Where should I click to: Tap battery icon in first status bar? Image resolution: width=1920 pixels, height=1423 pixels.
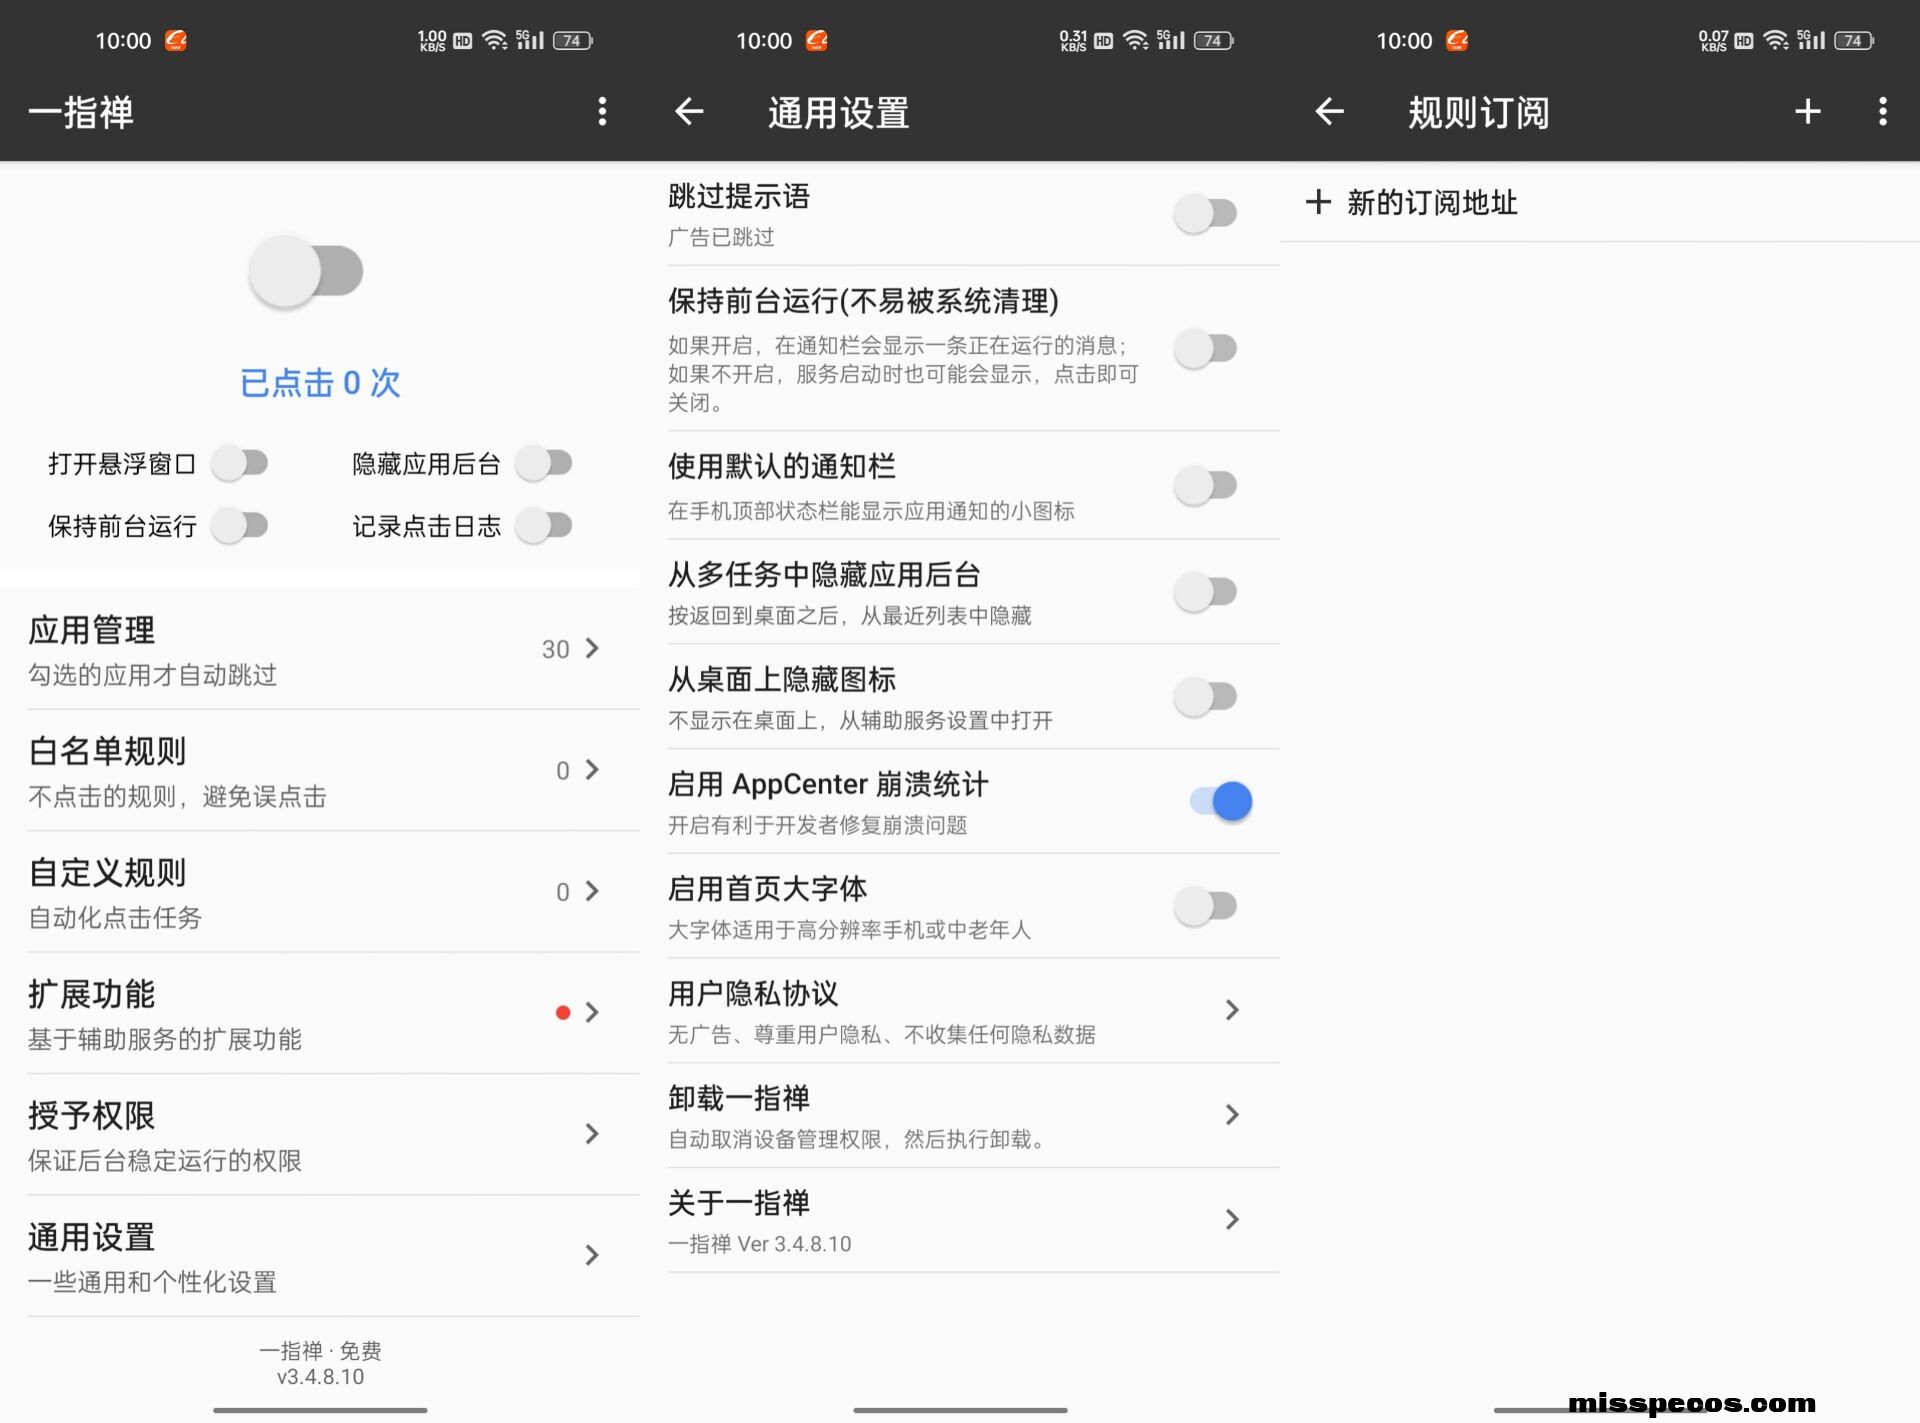pyautogui.click(x=573, y=41)
